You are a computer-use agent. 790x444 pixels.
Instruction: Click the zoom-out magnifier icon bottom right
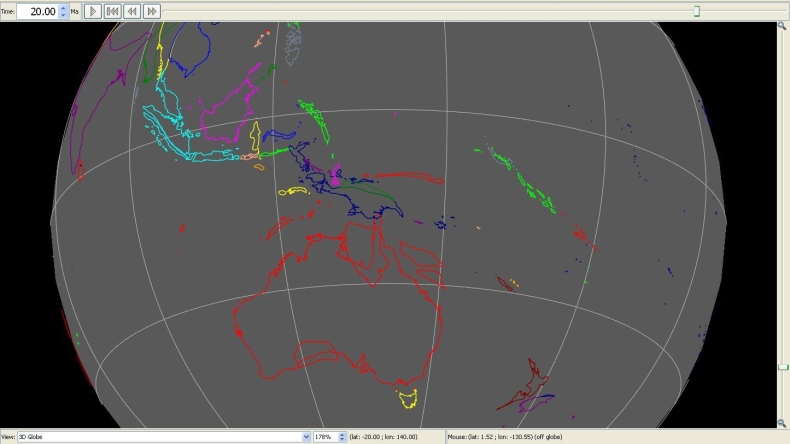[x=782, y=423]
